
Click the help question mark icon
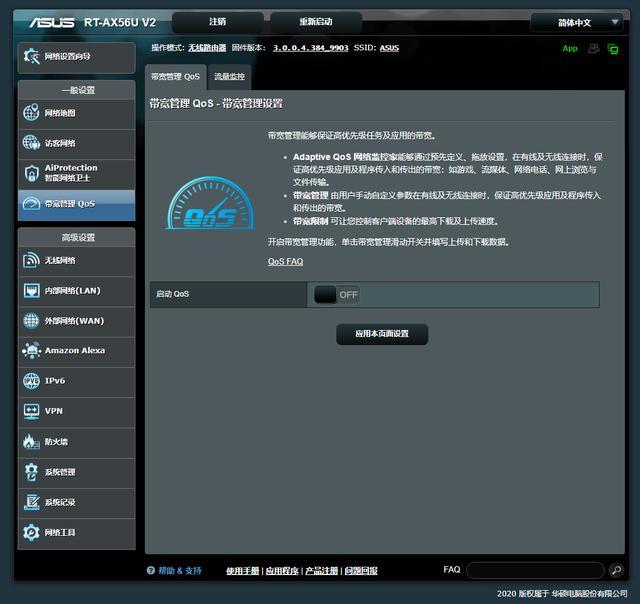[x=151, y=570]
